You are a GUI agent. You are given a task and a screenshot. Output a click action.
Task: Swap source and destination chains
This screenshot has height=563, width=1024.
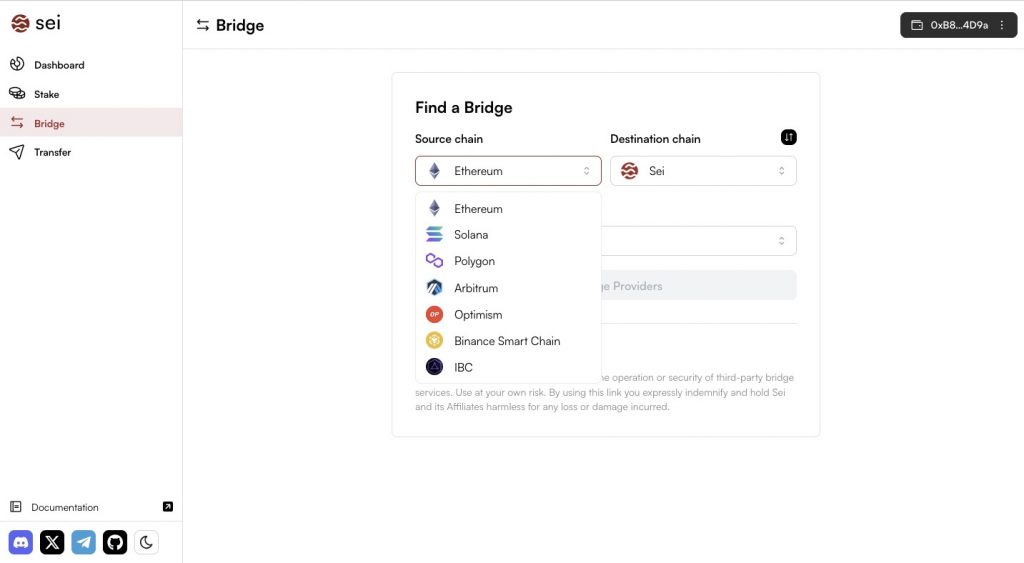788,137
